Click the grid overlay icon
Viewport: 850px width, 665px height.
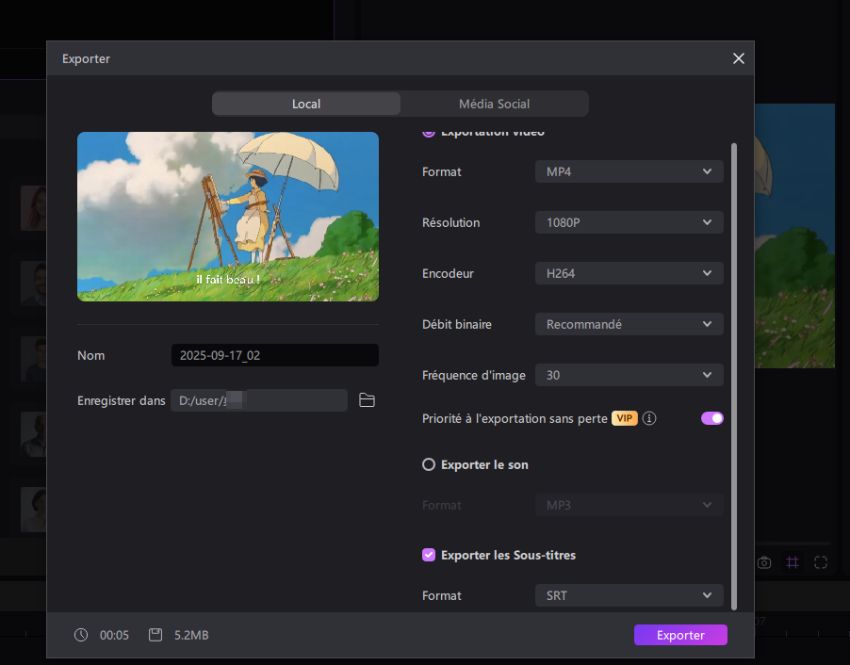pos(792,562)
